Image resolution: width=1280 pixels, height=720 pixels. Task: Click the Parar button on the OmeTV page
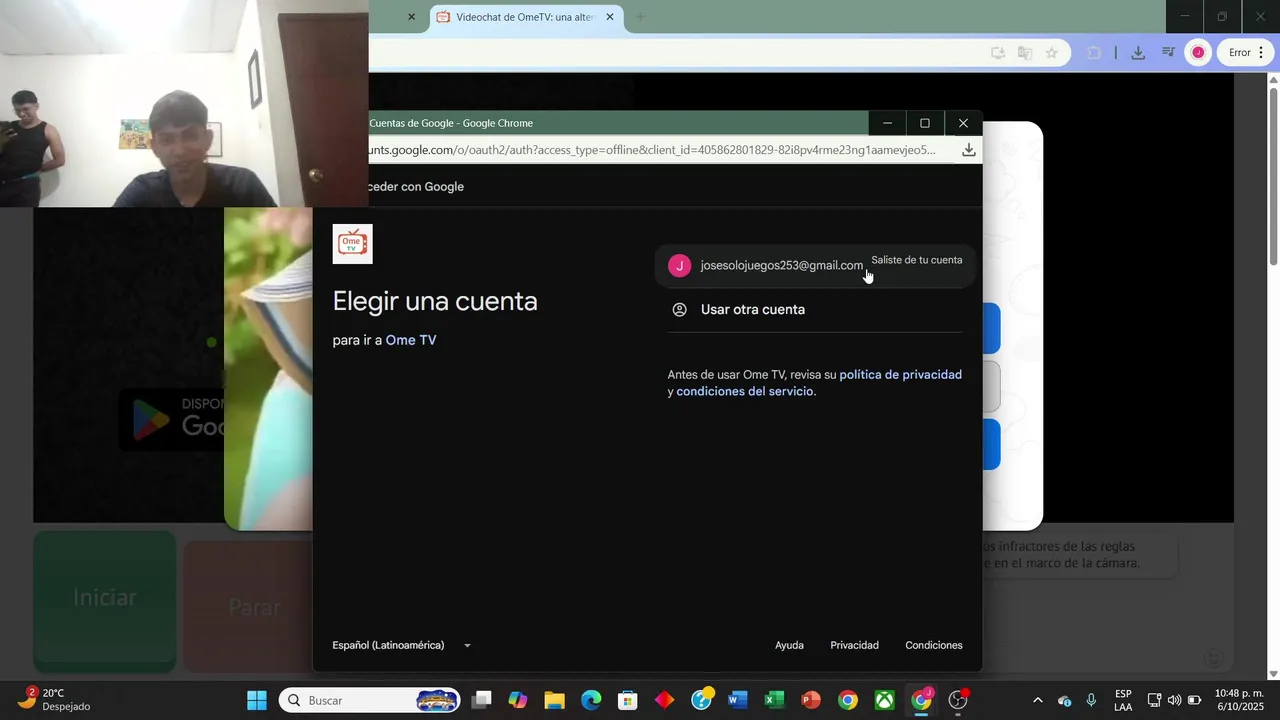pos(249,606)
